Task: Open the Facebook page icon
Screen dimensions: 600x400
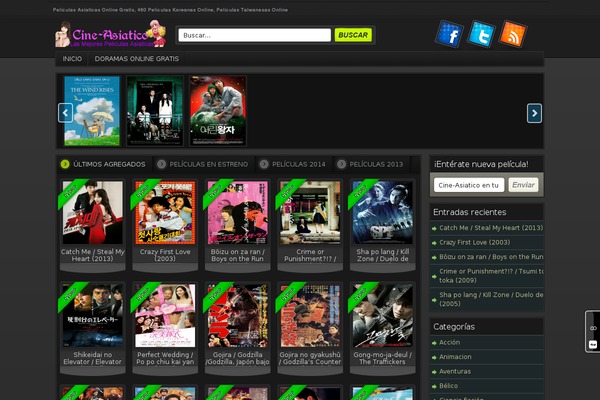Action: tap(450, 34)
